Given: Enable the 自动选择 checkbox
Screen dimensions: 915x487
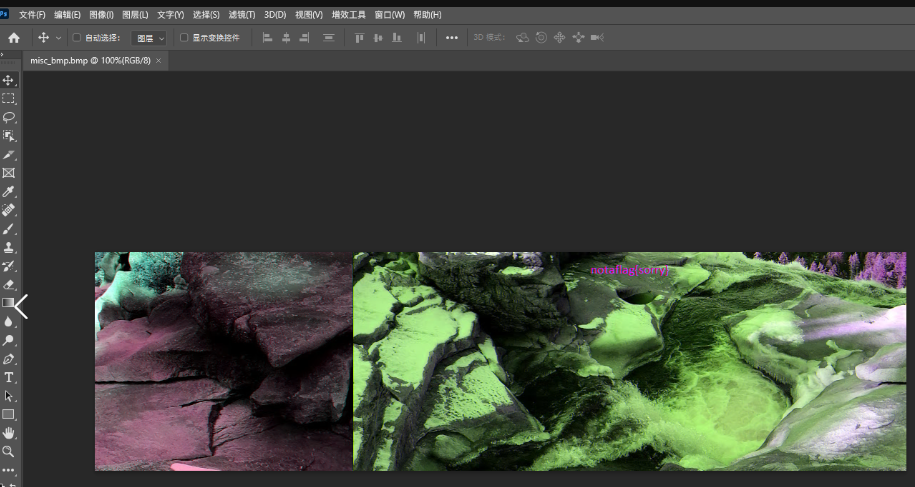Looking at the screenshot, I should pyautogui.click(x=77, y=38).
